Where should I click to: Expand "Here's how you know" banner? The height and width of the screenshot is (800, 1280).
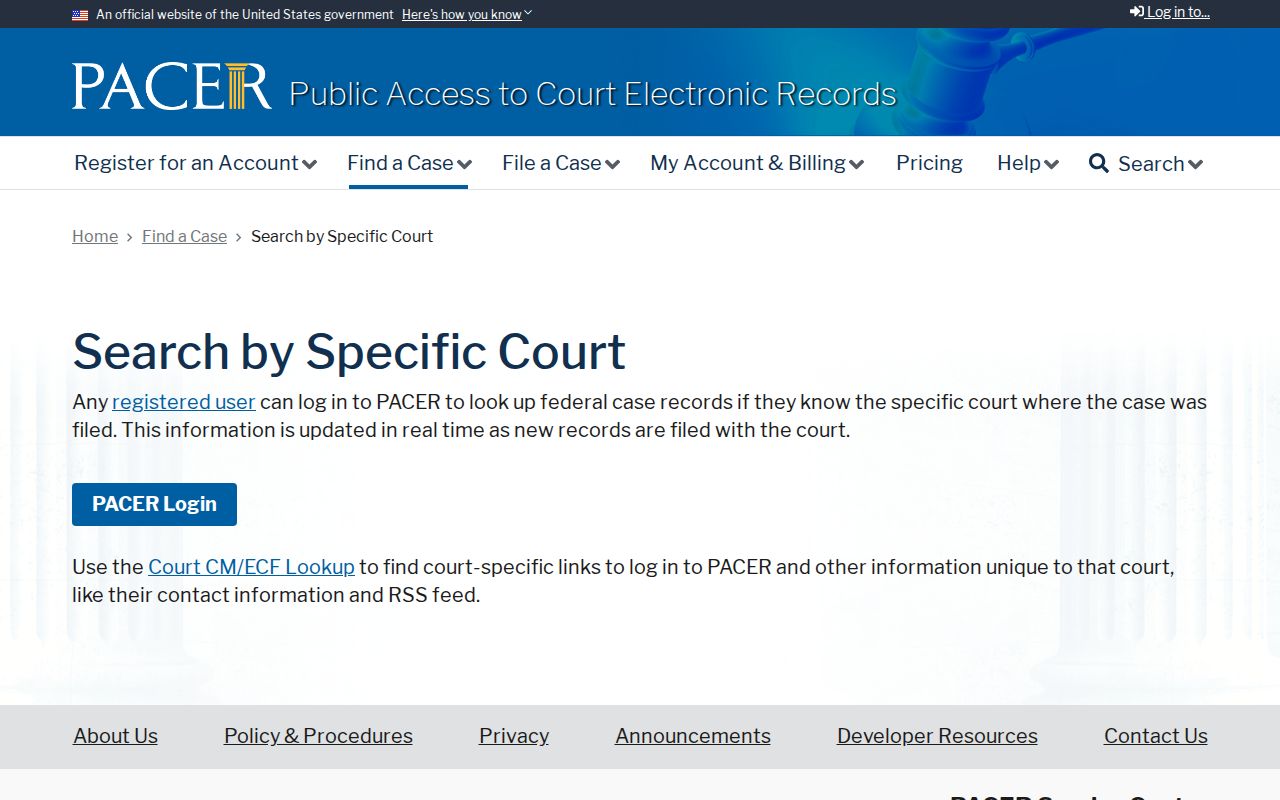467,15
